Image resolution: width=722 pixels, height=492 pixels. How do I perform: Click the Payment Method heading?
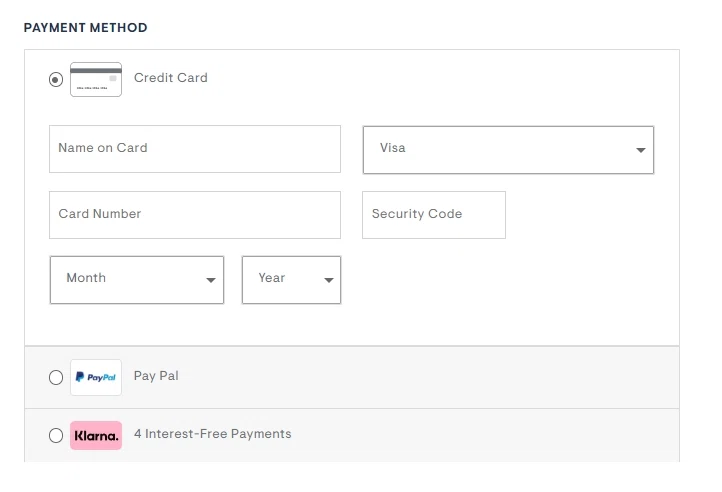point(86,28)
